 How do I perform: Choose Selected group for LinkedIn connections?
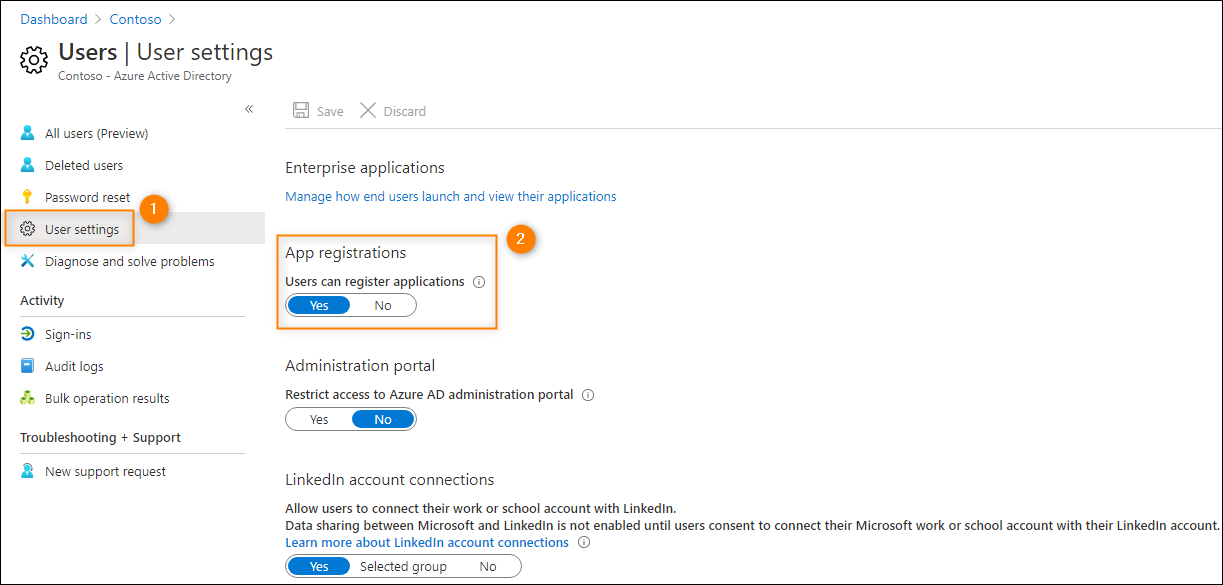pos(404,567)
